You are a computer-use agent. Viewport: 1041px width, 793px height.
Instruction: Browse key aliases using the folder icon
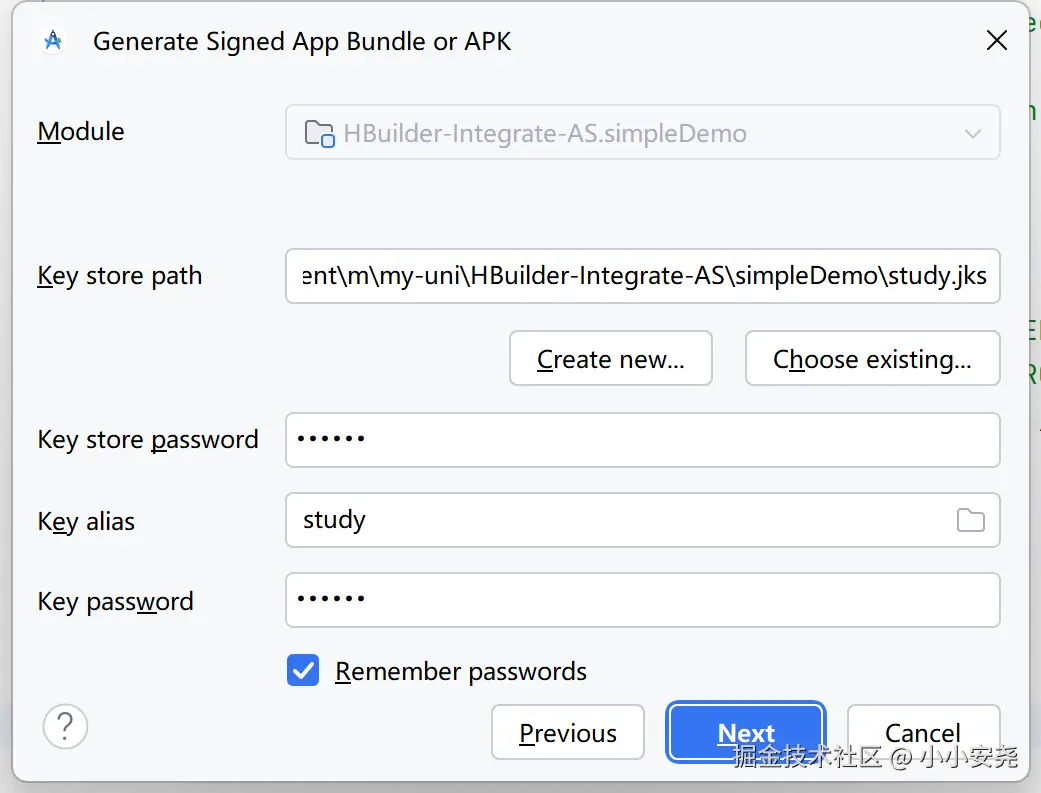pos(970,520)
